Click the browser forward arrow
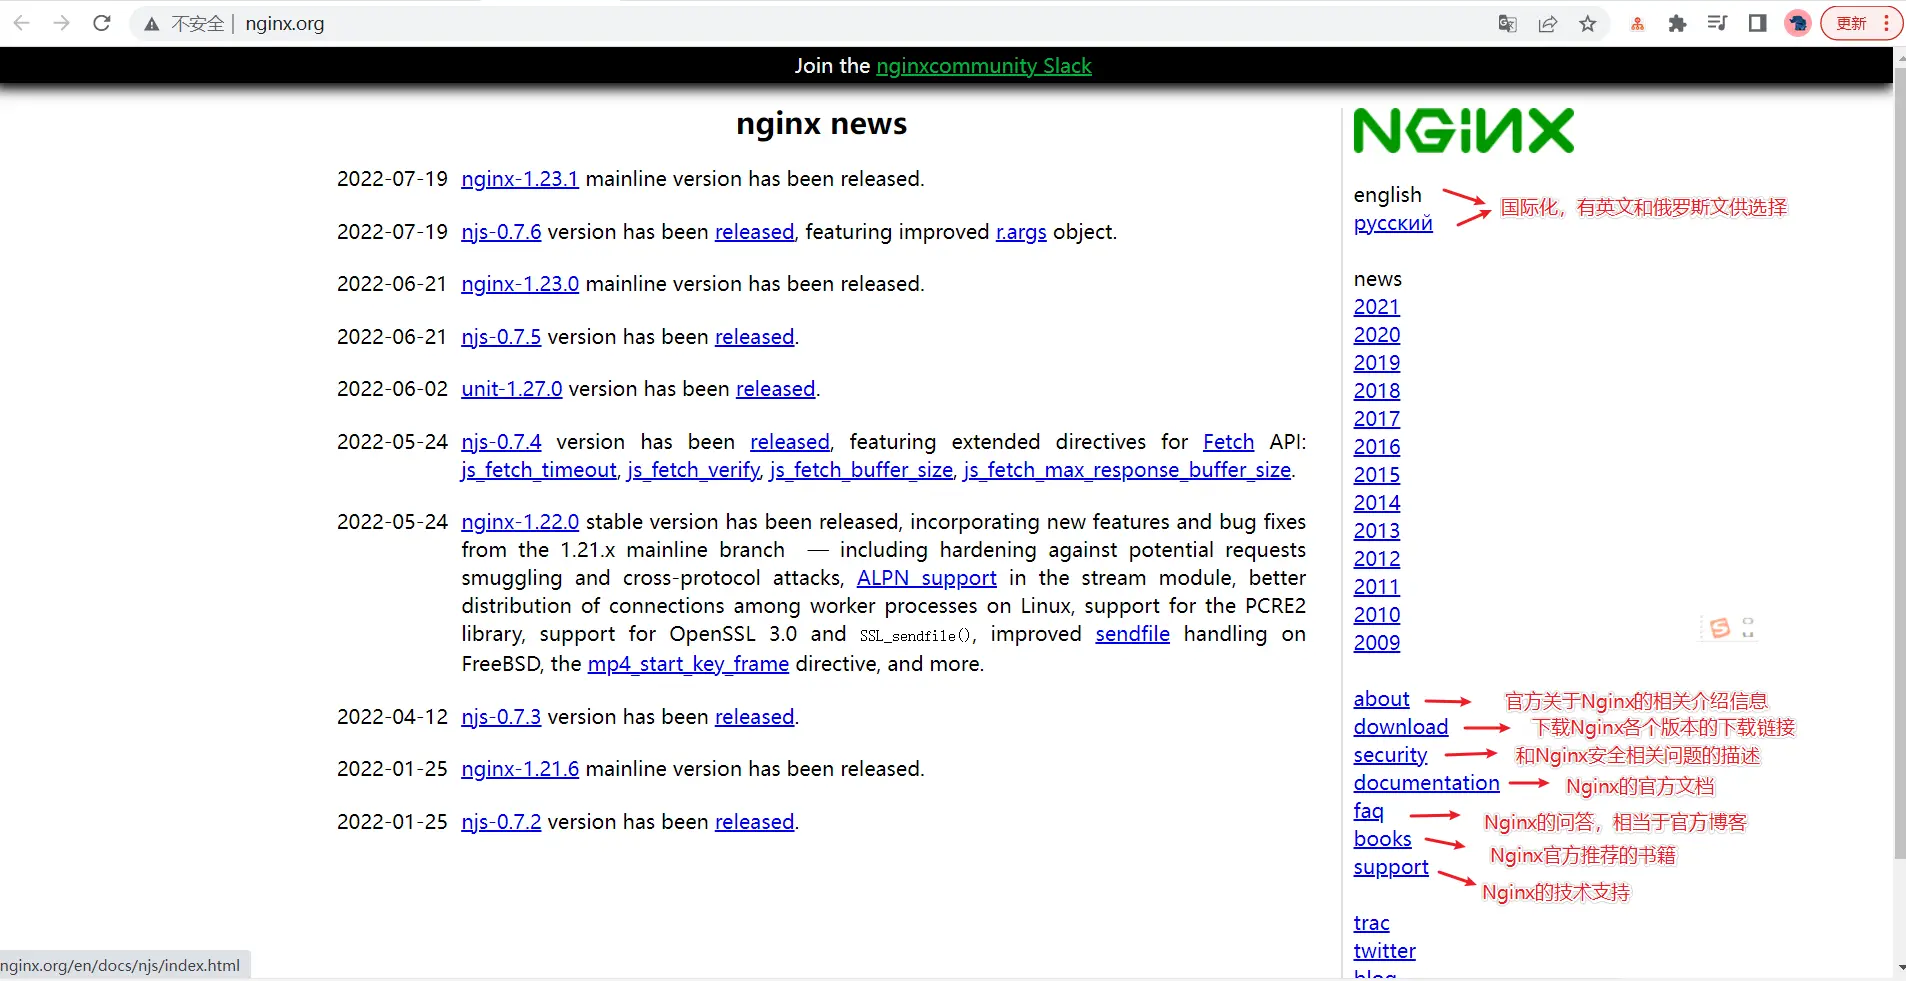The width and height of the screenshot is (1906, 981). [62, 23]
